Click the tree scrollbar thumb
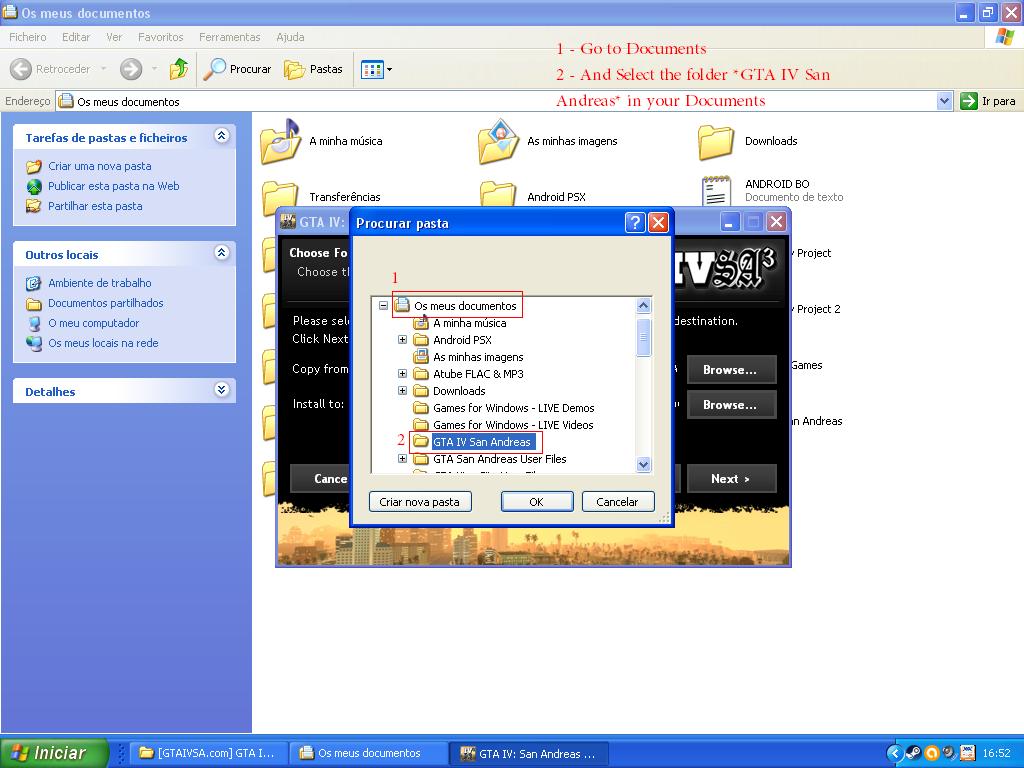 pos(643,337)
